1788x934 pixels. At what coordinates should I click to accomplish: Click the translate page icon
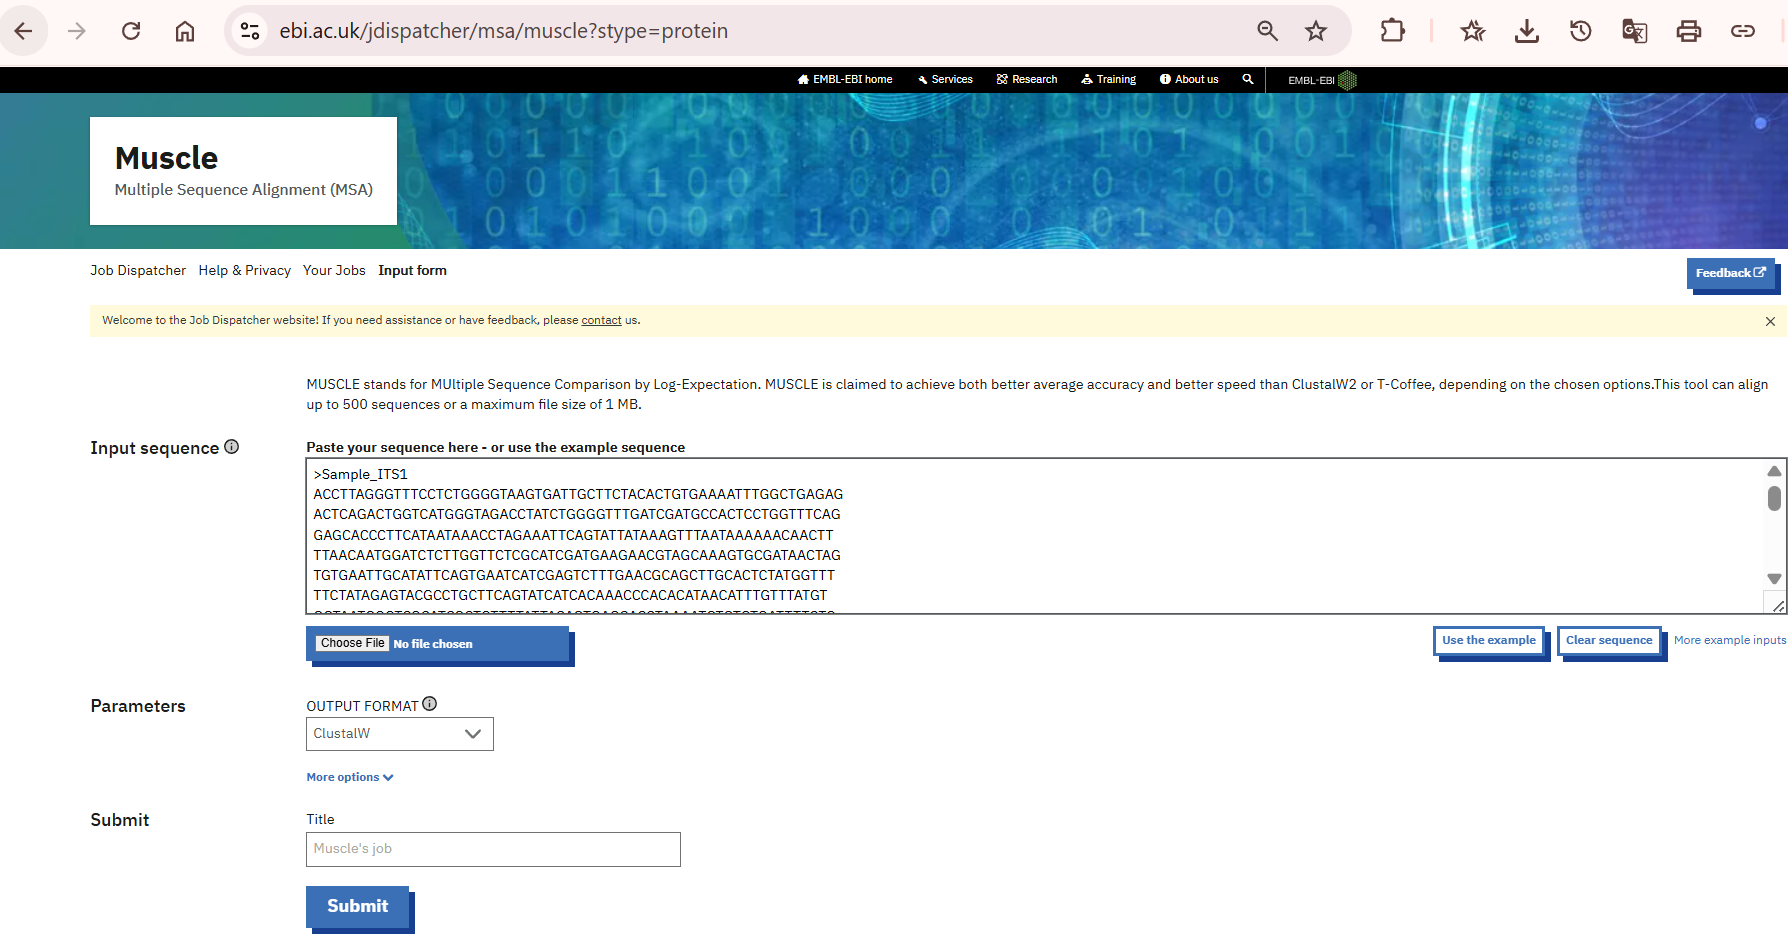pos(1634,31)
